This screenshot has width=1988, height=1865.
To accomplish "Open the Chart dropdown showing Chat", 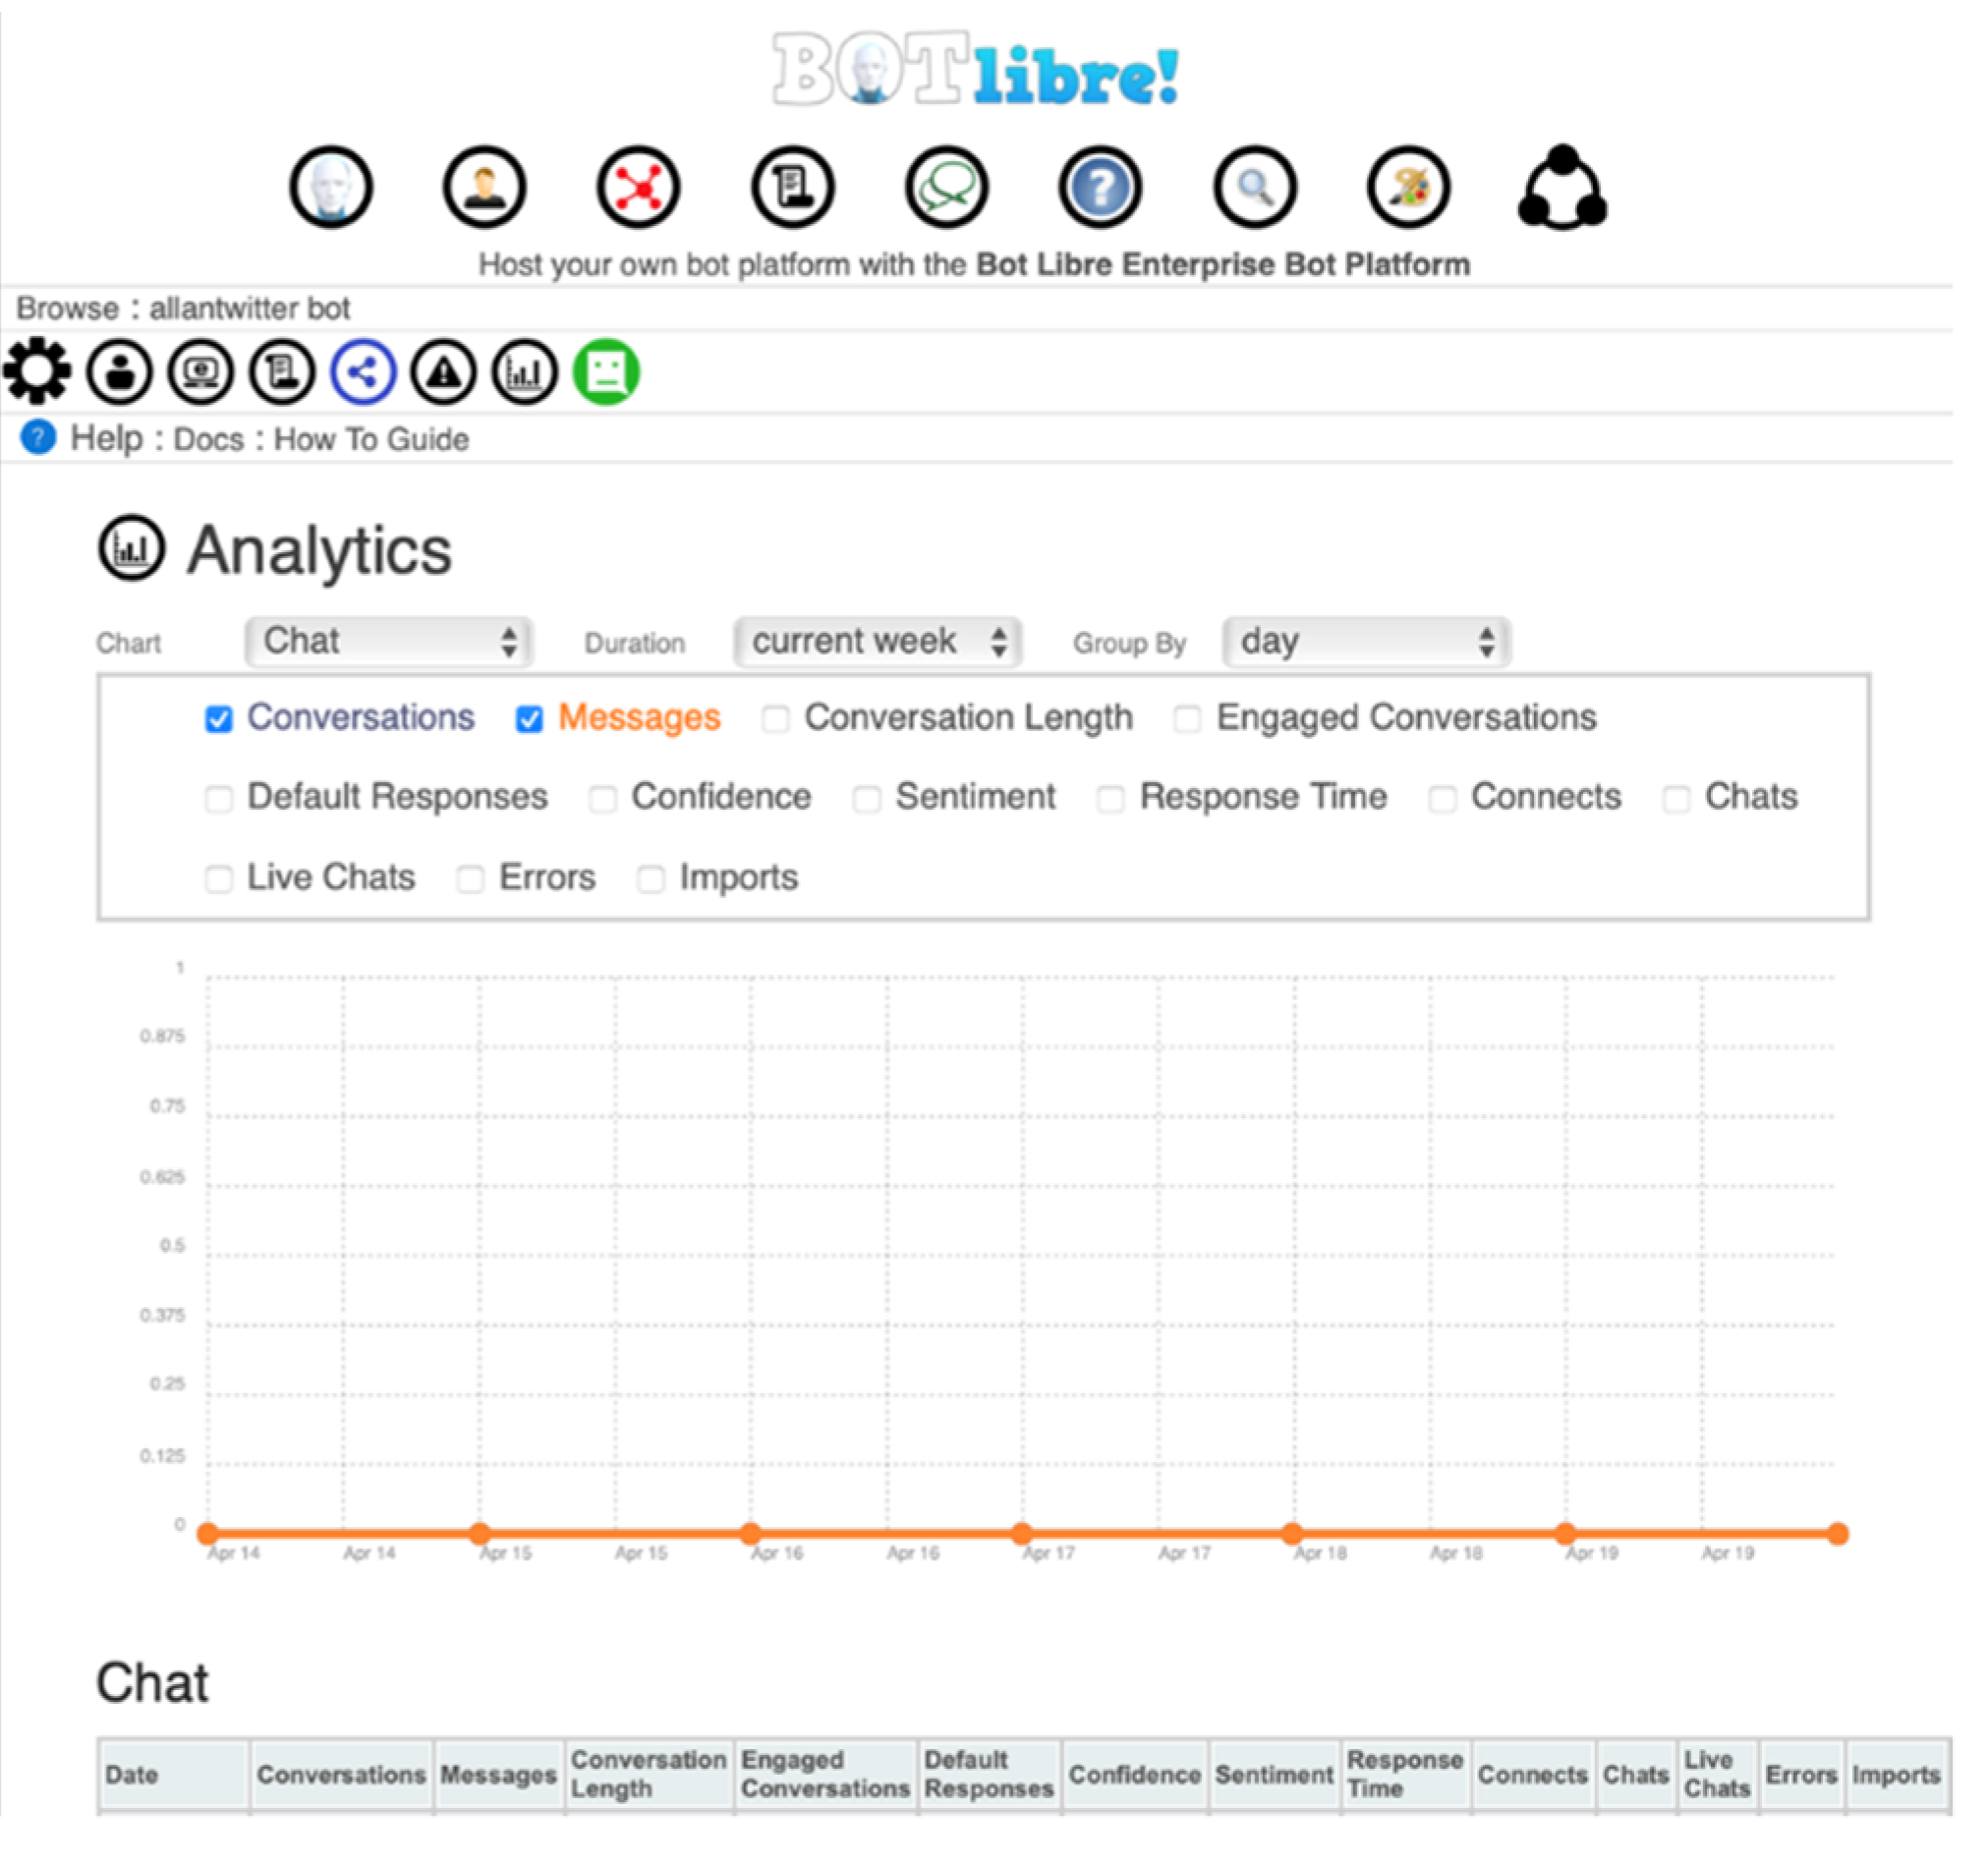I will pyautogui.click(x=388, y=642).
